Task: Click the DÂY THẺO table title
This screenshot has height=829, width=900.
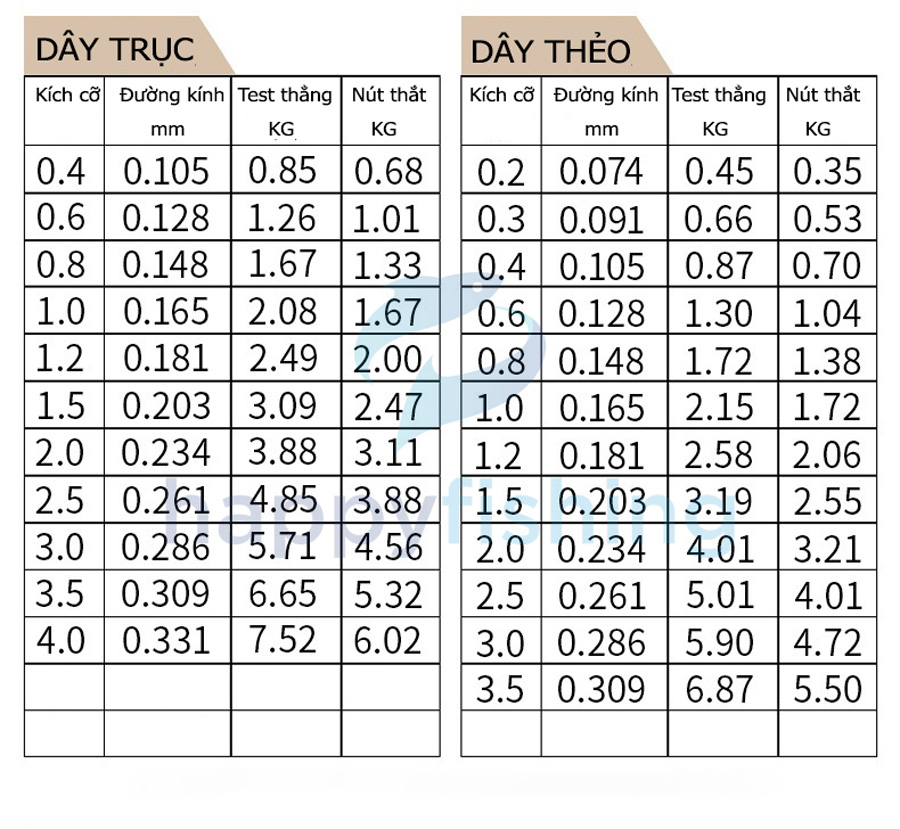Action: pos(550,51)
